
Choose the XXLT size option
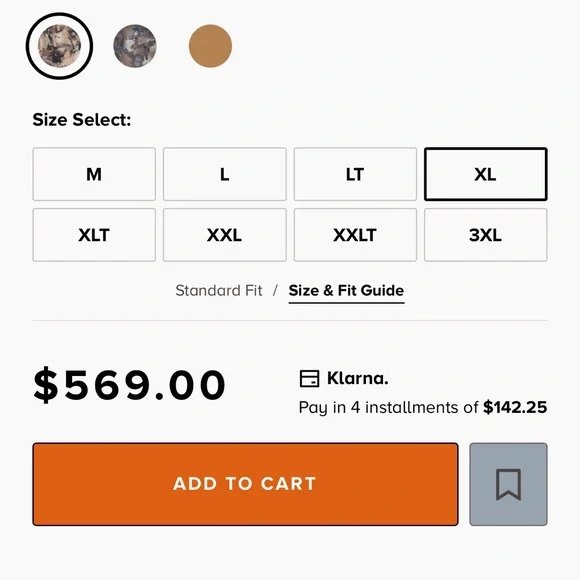(355, 235)
